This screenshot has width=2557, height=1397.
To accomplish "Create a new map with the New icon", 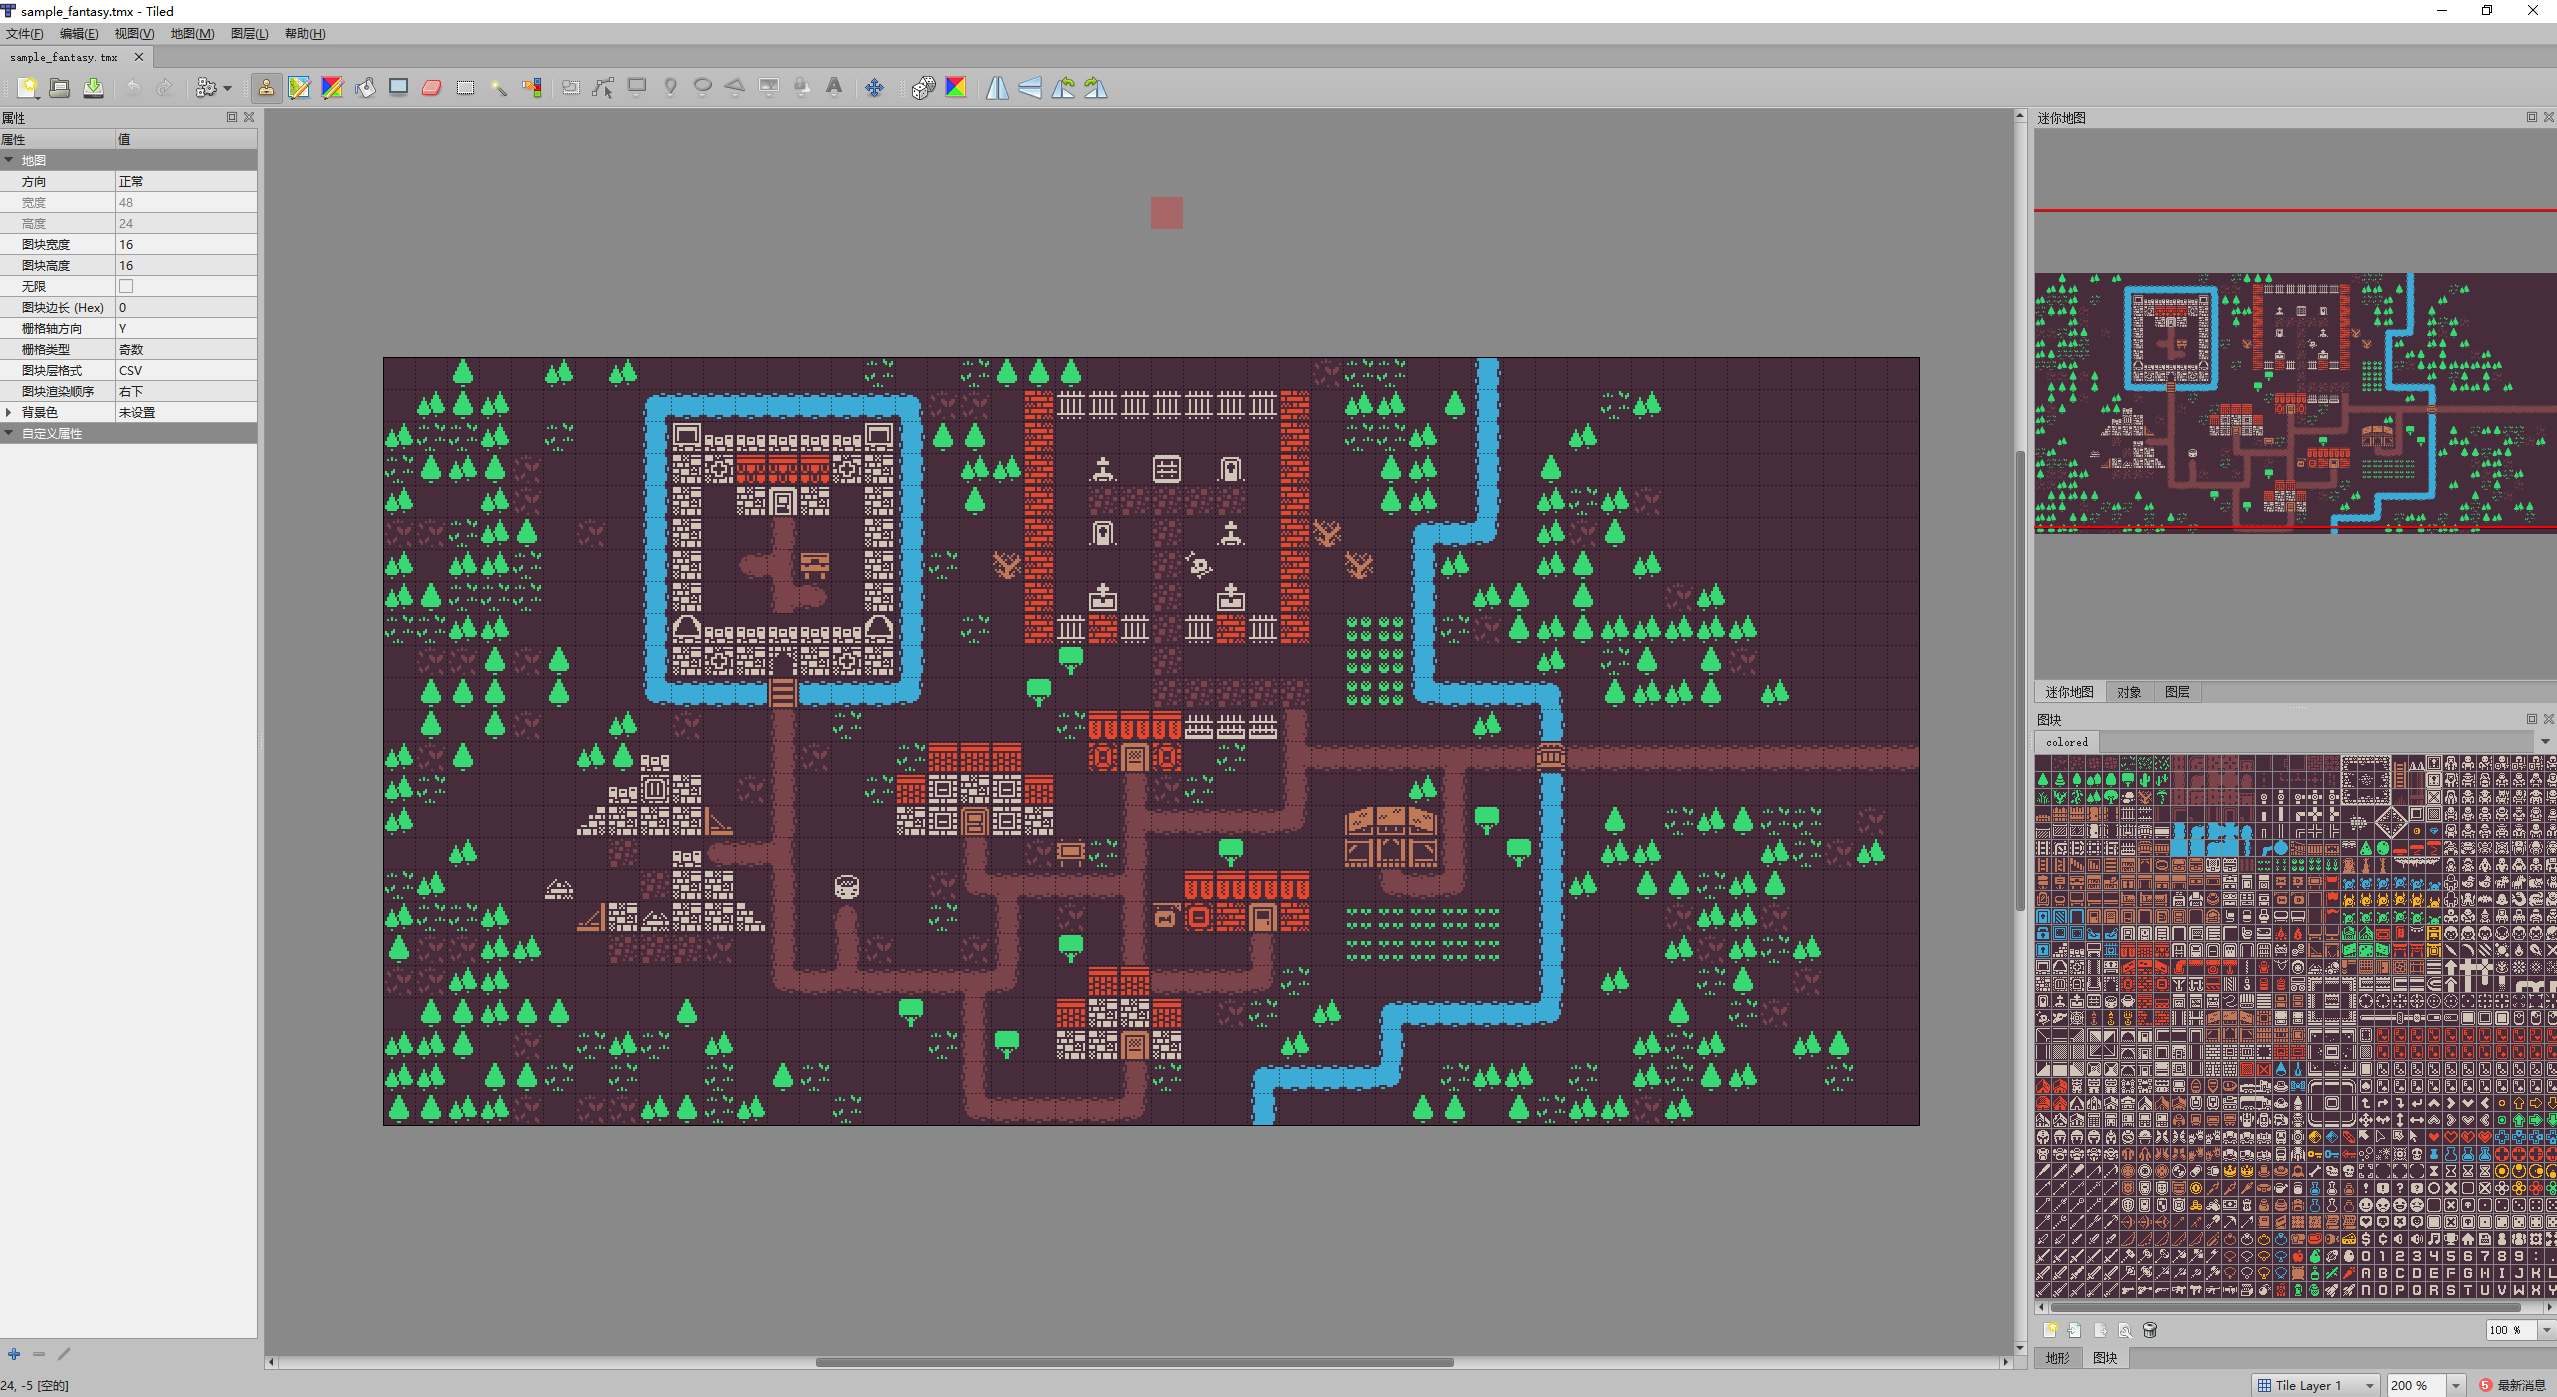I will click(x=28, y=88).
